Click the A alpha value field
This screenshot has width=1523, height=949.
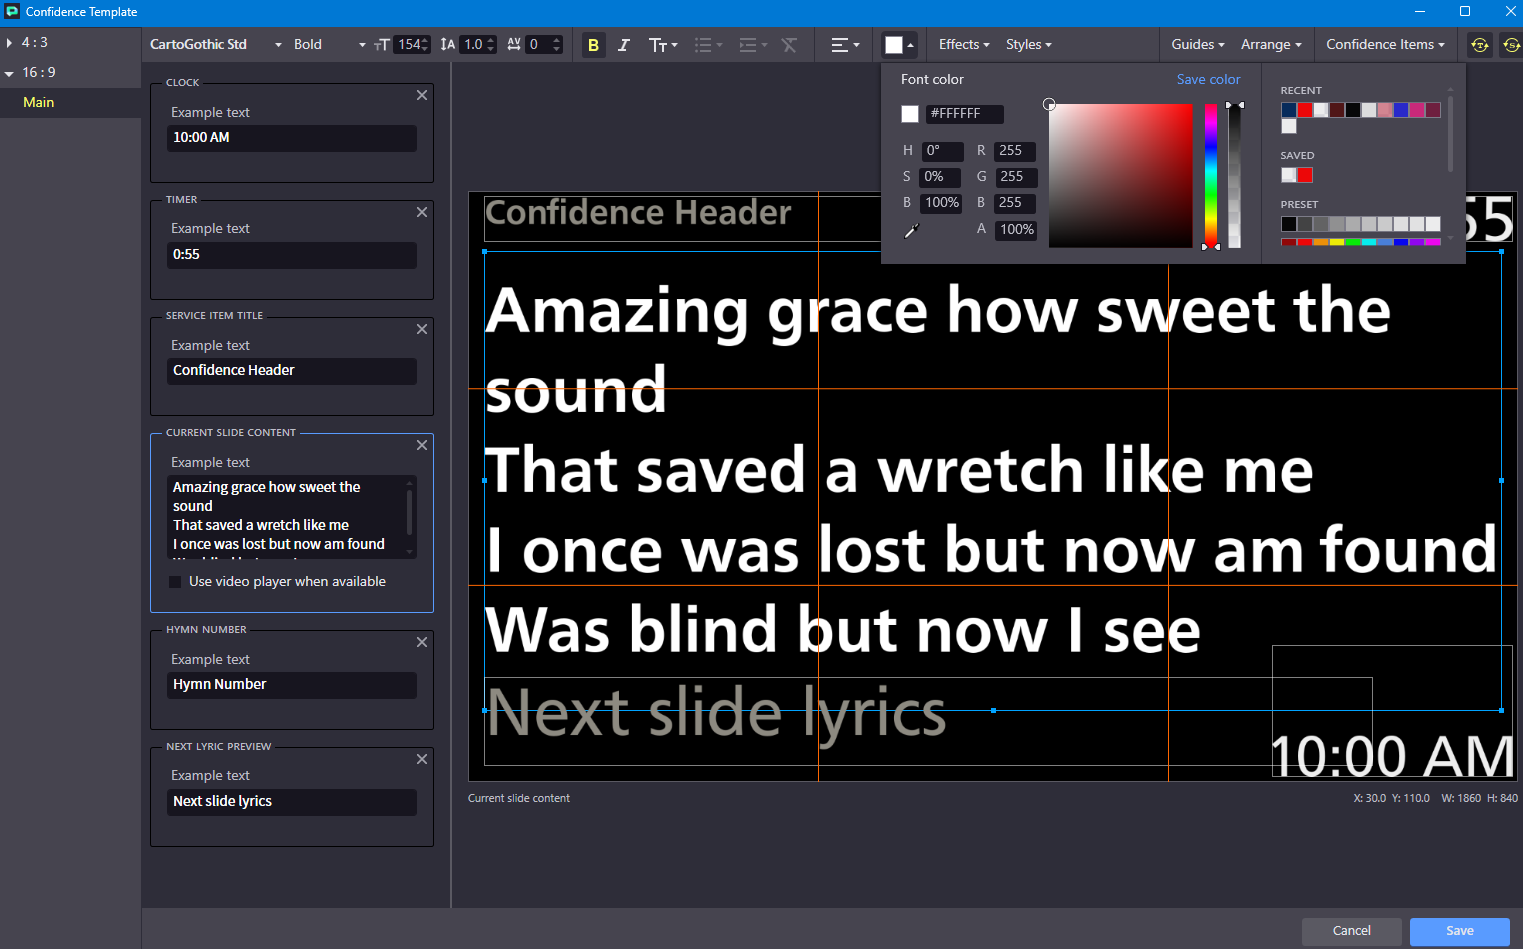pos(1016,230)
